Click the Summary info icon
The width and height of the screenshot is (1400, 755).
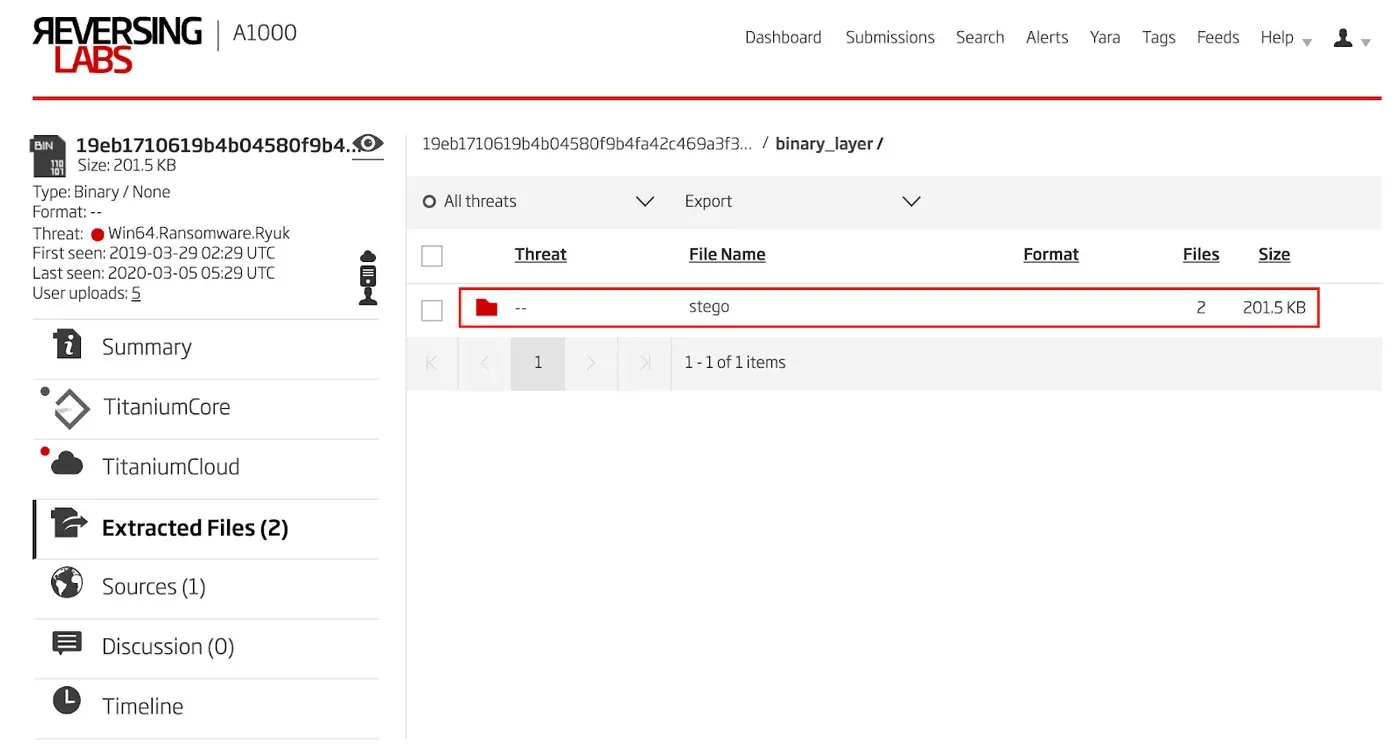[x=67, y=345]
